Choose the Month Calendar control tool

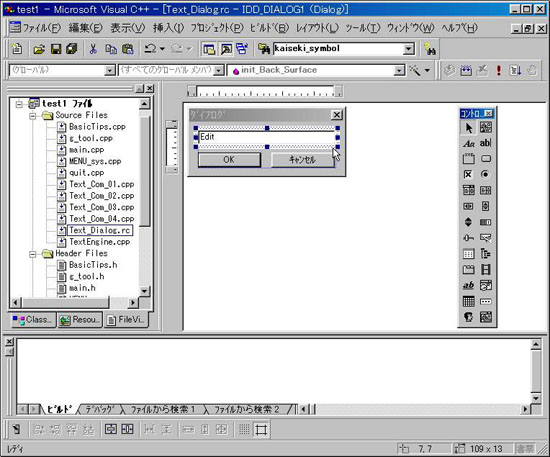pos(469,301)
